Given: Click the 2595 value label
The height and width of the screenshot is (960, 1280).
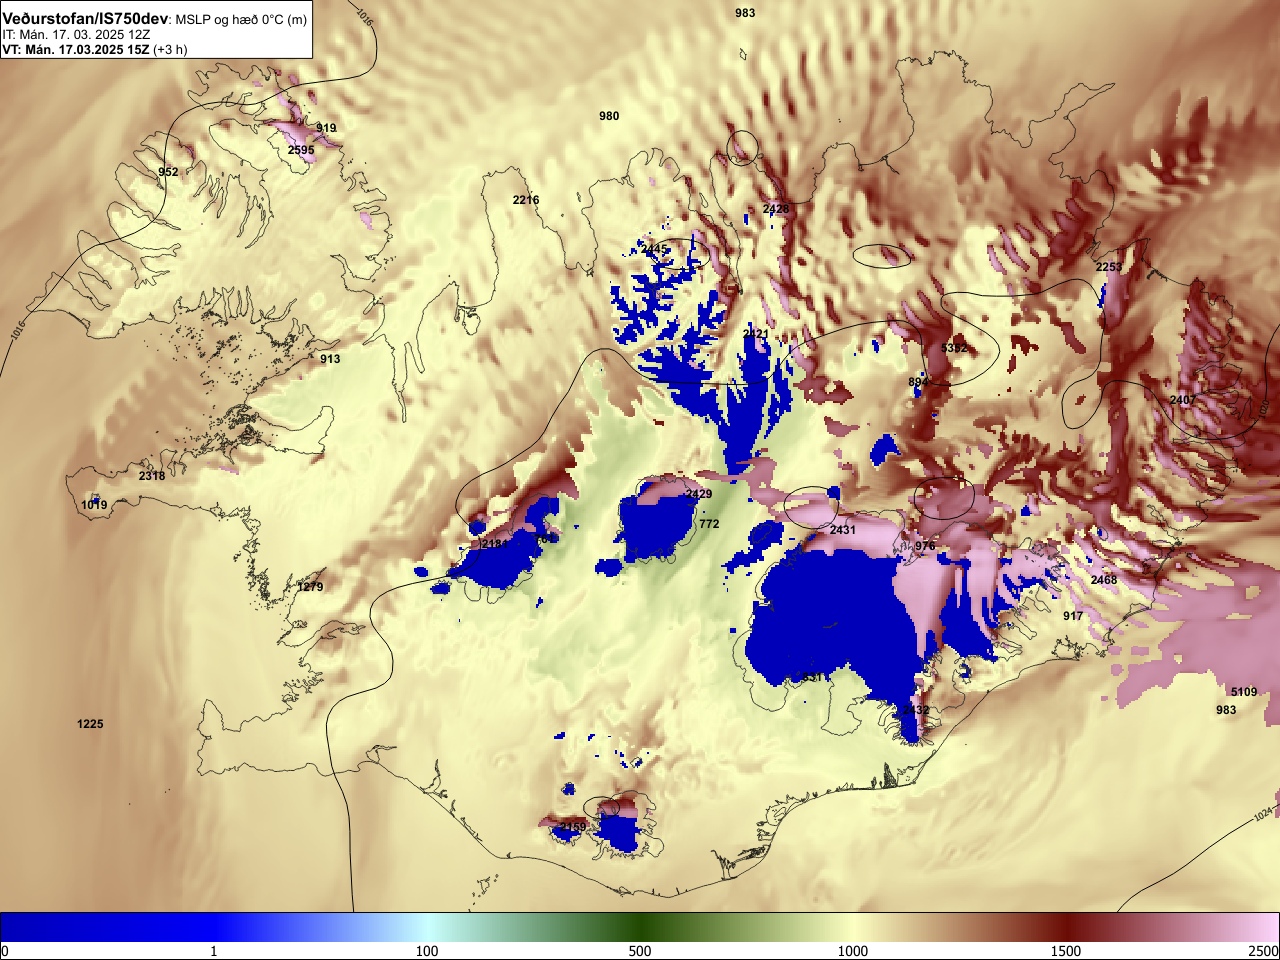Looking at the screenshot, I should click(301, 150).
